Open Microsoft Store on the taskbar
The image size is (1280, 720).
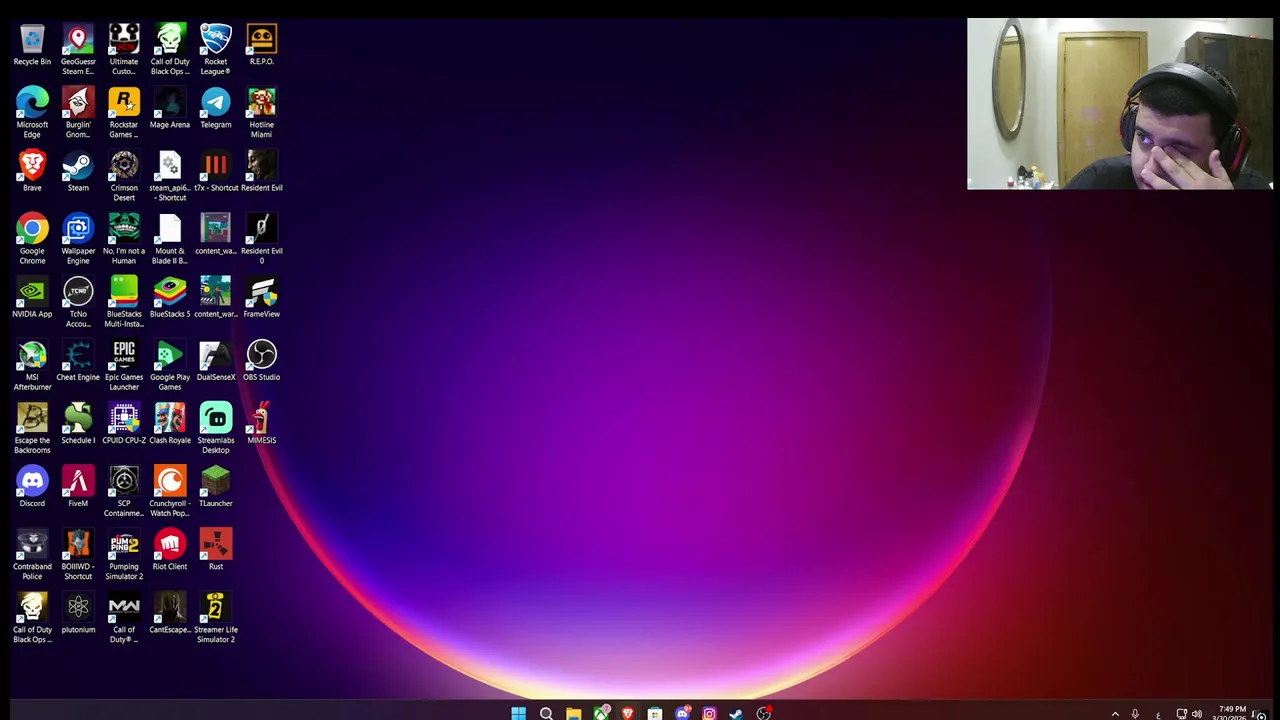[x=655, y=713]
